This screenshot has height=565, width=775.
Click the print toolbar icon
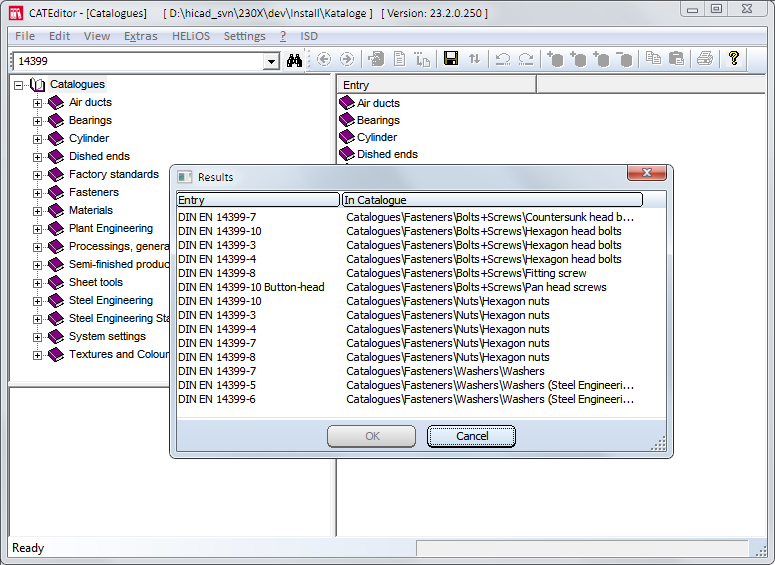pyautogui.click(x=704, y=59)
